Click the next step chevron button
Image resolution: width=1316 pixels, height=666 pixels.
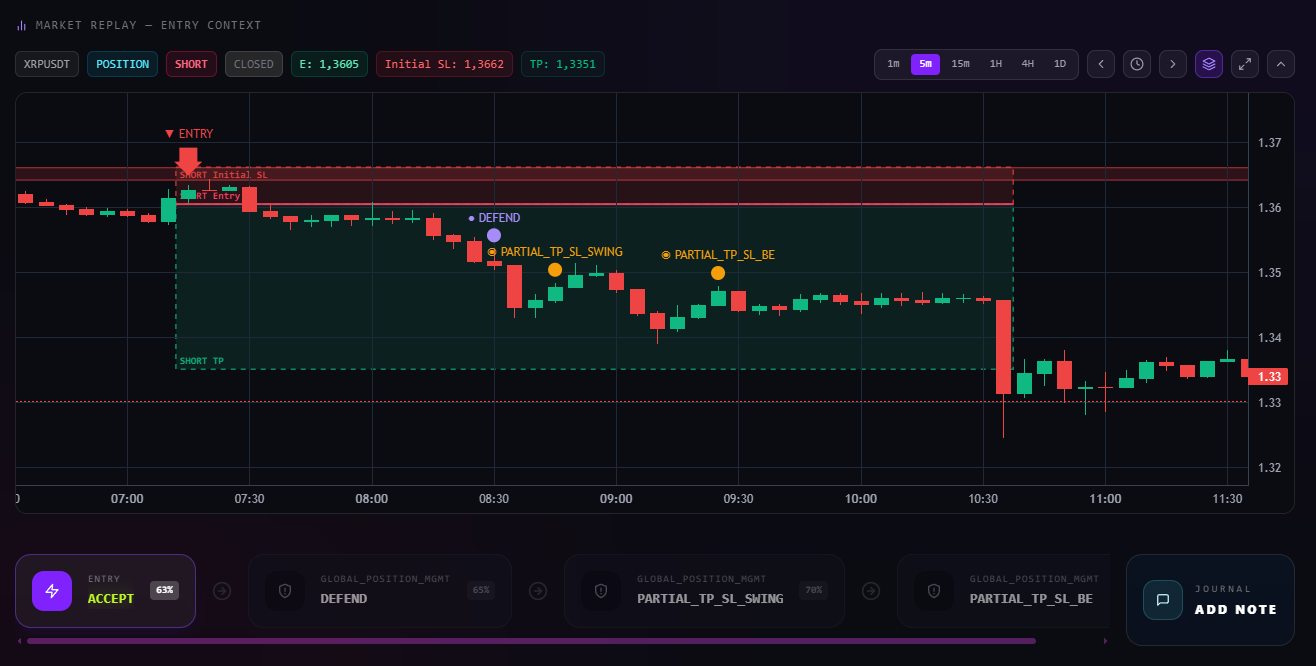click(1172, 64)
